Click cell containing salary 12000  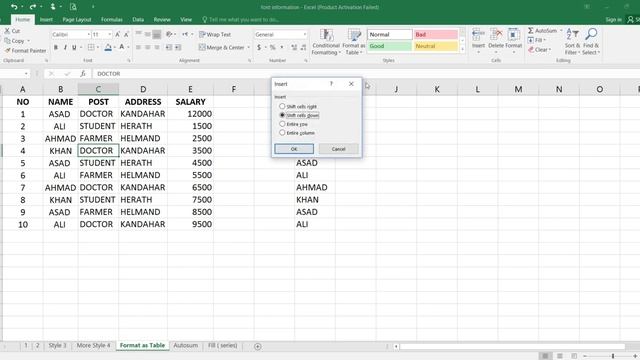190,114
